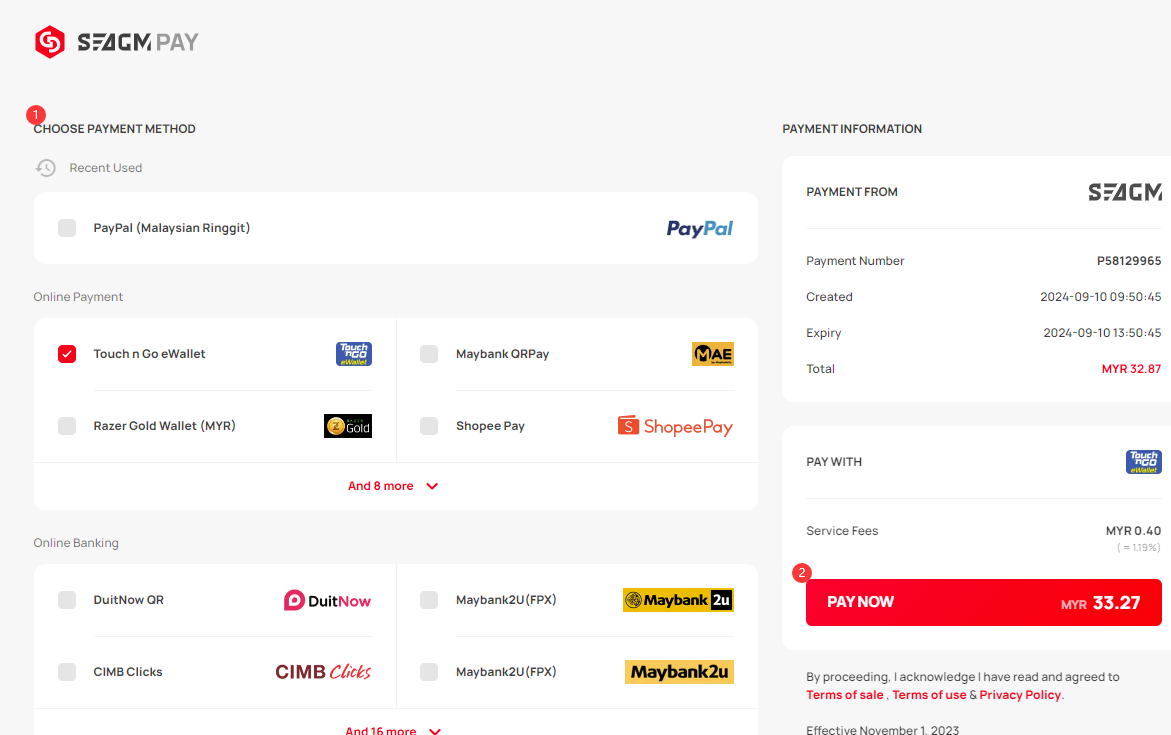1171x735 pixels.
Task: Click the DuitNow logo
Action: click(x=327, y=601)
